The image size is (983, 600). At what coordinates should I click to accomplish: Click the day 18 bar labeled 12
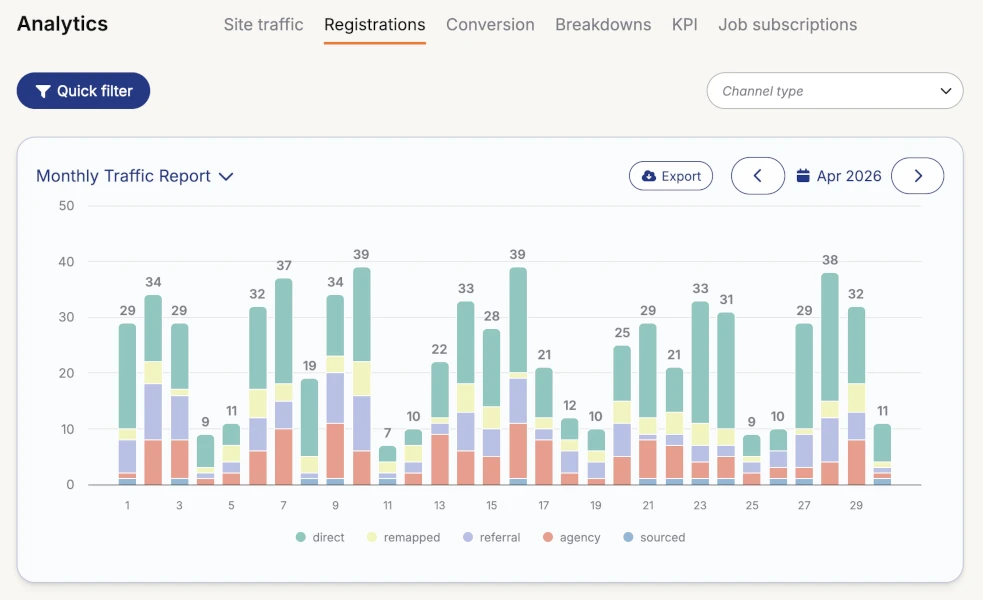click(x=570, y=451)
